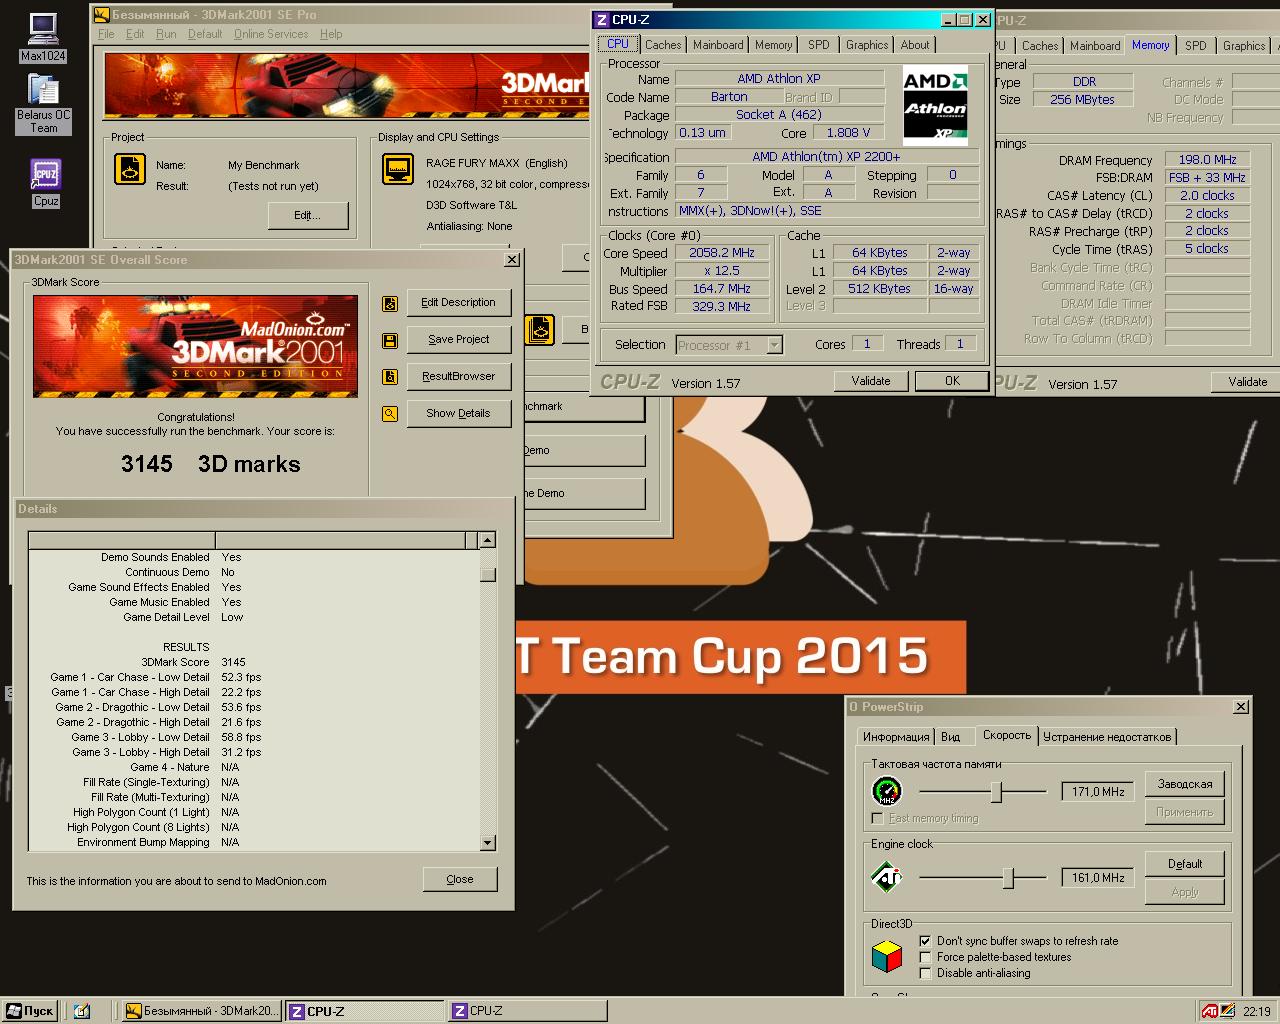Click the 3DMark window title icon
1280x1024 pixels.
tap(101, 15)
